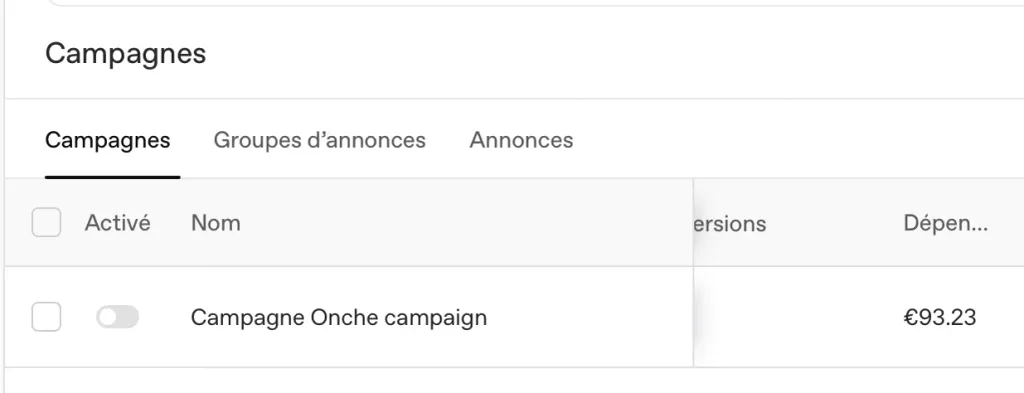Screen dimensions: 1024x393
Task: Click the partially hidden Conversions column header
Action: [x=730, y=224]
